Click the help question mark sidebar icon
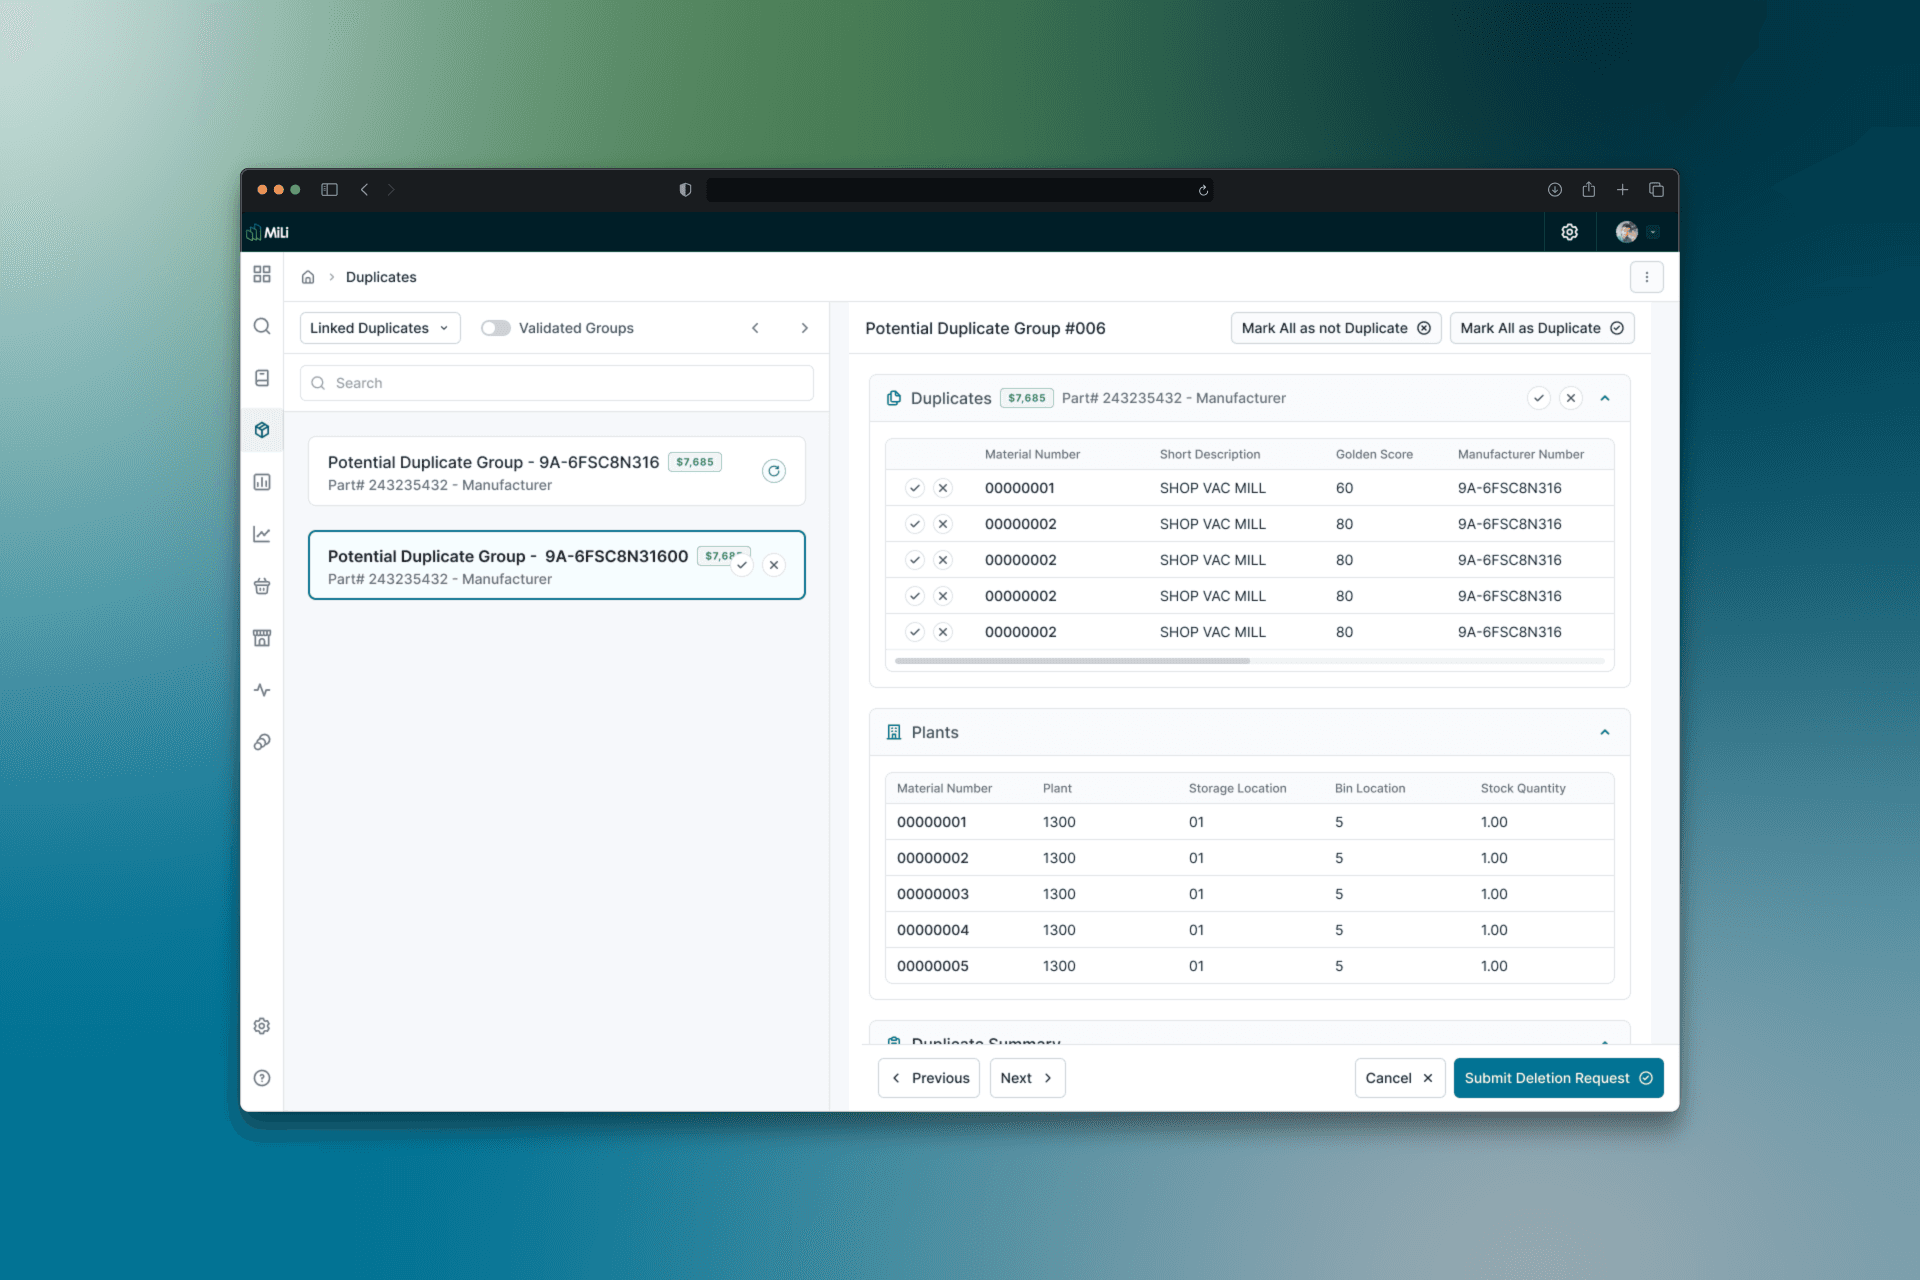 point(262,1078)
